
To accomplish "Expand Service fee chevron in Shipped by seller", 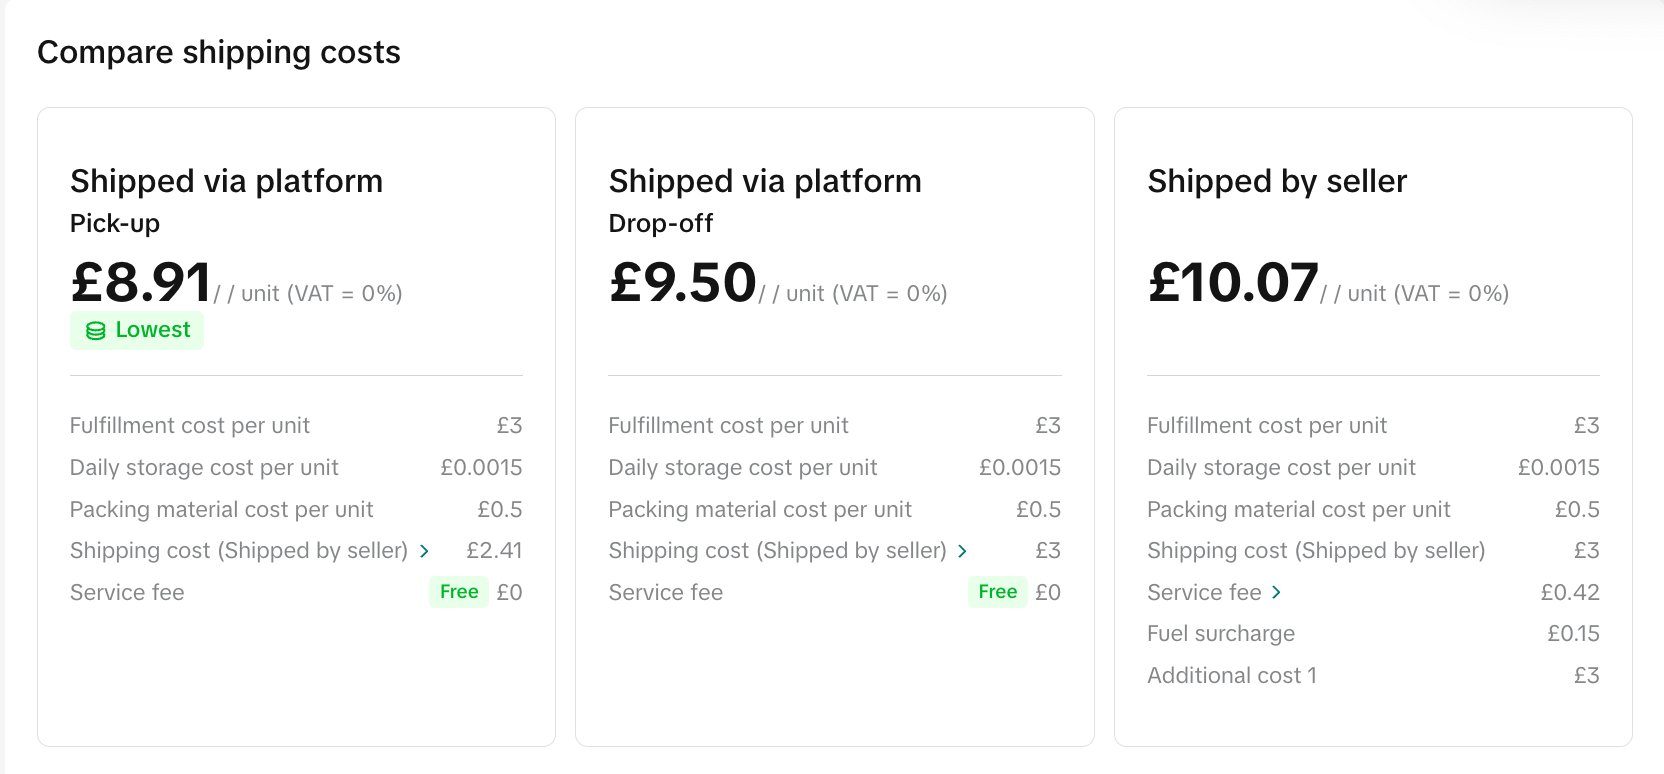I will pos(1276,593).
